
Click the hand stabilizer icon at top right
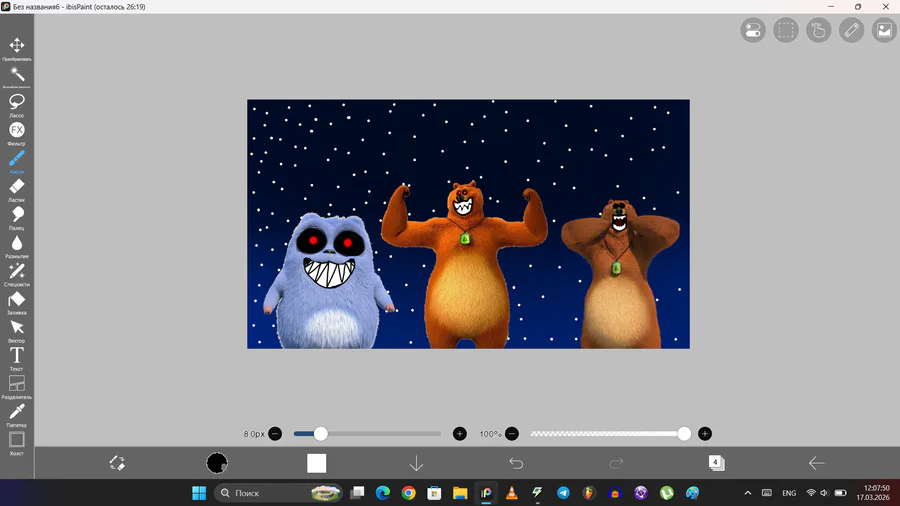coord(818,30)
